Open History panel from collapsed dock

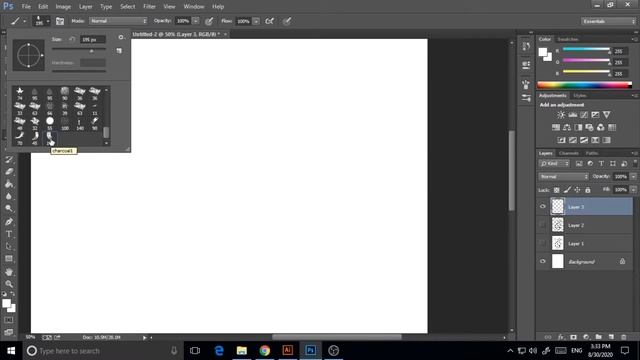[526, 46]
